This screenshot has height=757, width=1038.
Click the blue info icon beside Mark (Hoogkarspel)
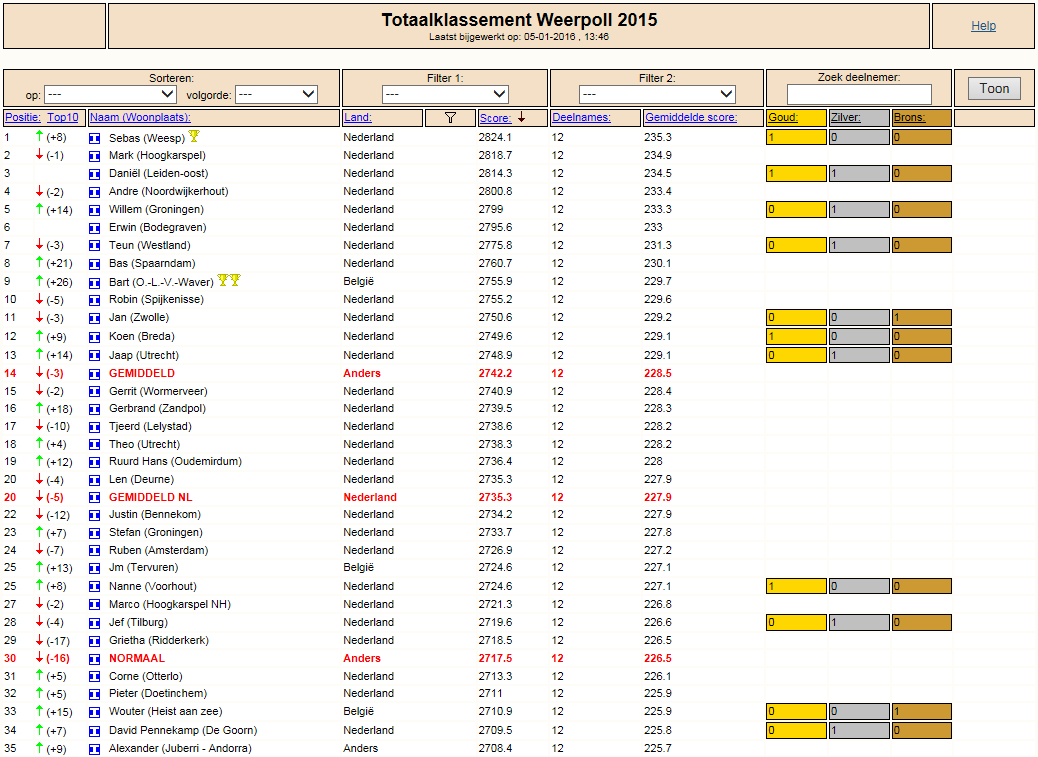pos(95,156)
